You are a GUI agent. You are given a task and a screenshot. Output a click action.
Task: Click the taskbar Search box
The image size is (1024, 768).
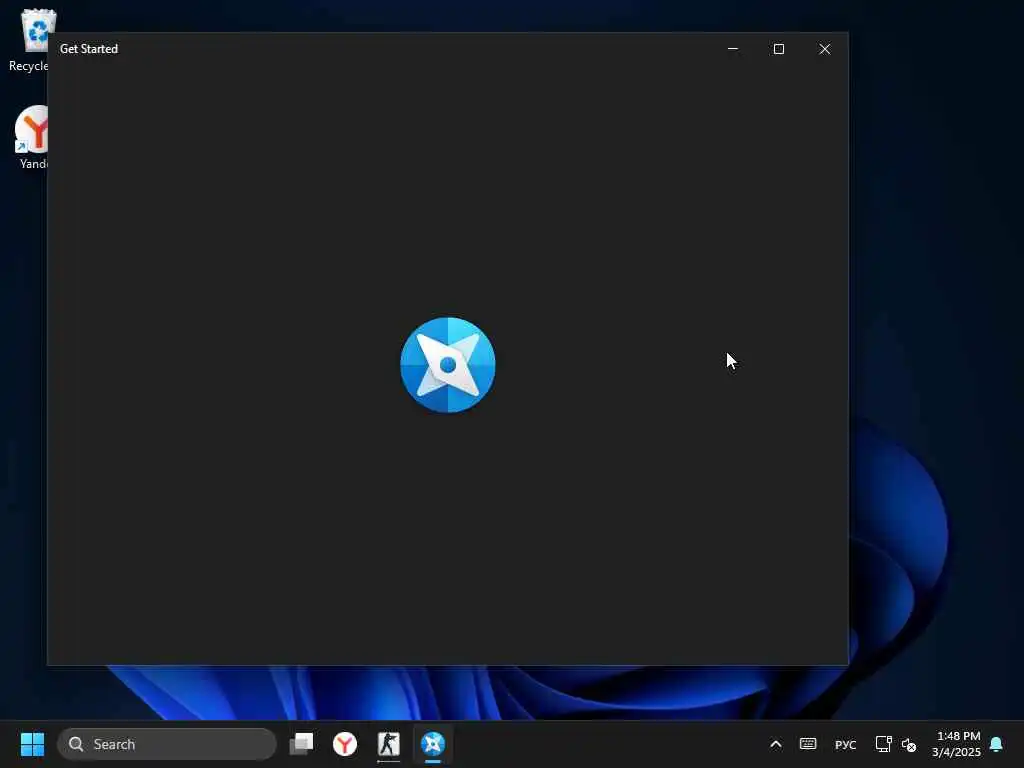pyautogui.click(x=167, y=744)
